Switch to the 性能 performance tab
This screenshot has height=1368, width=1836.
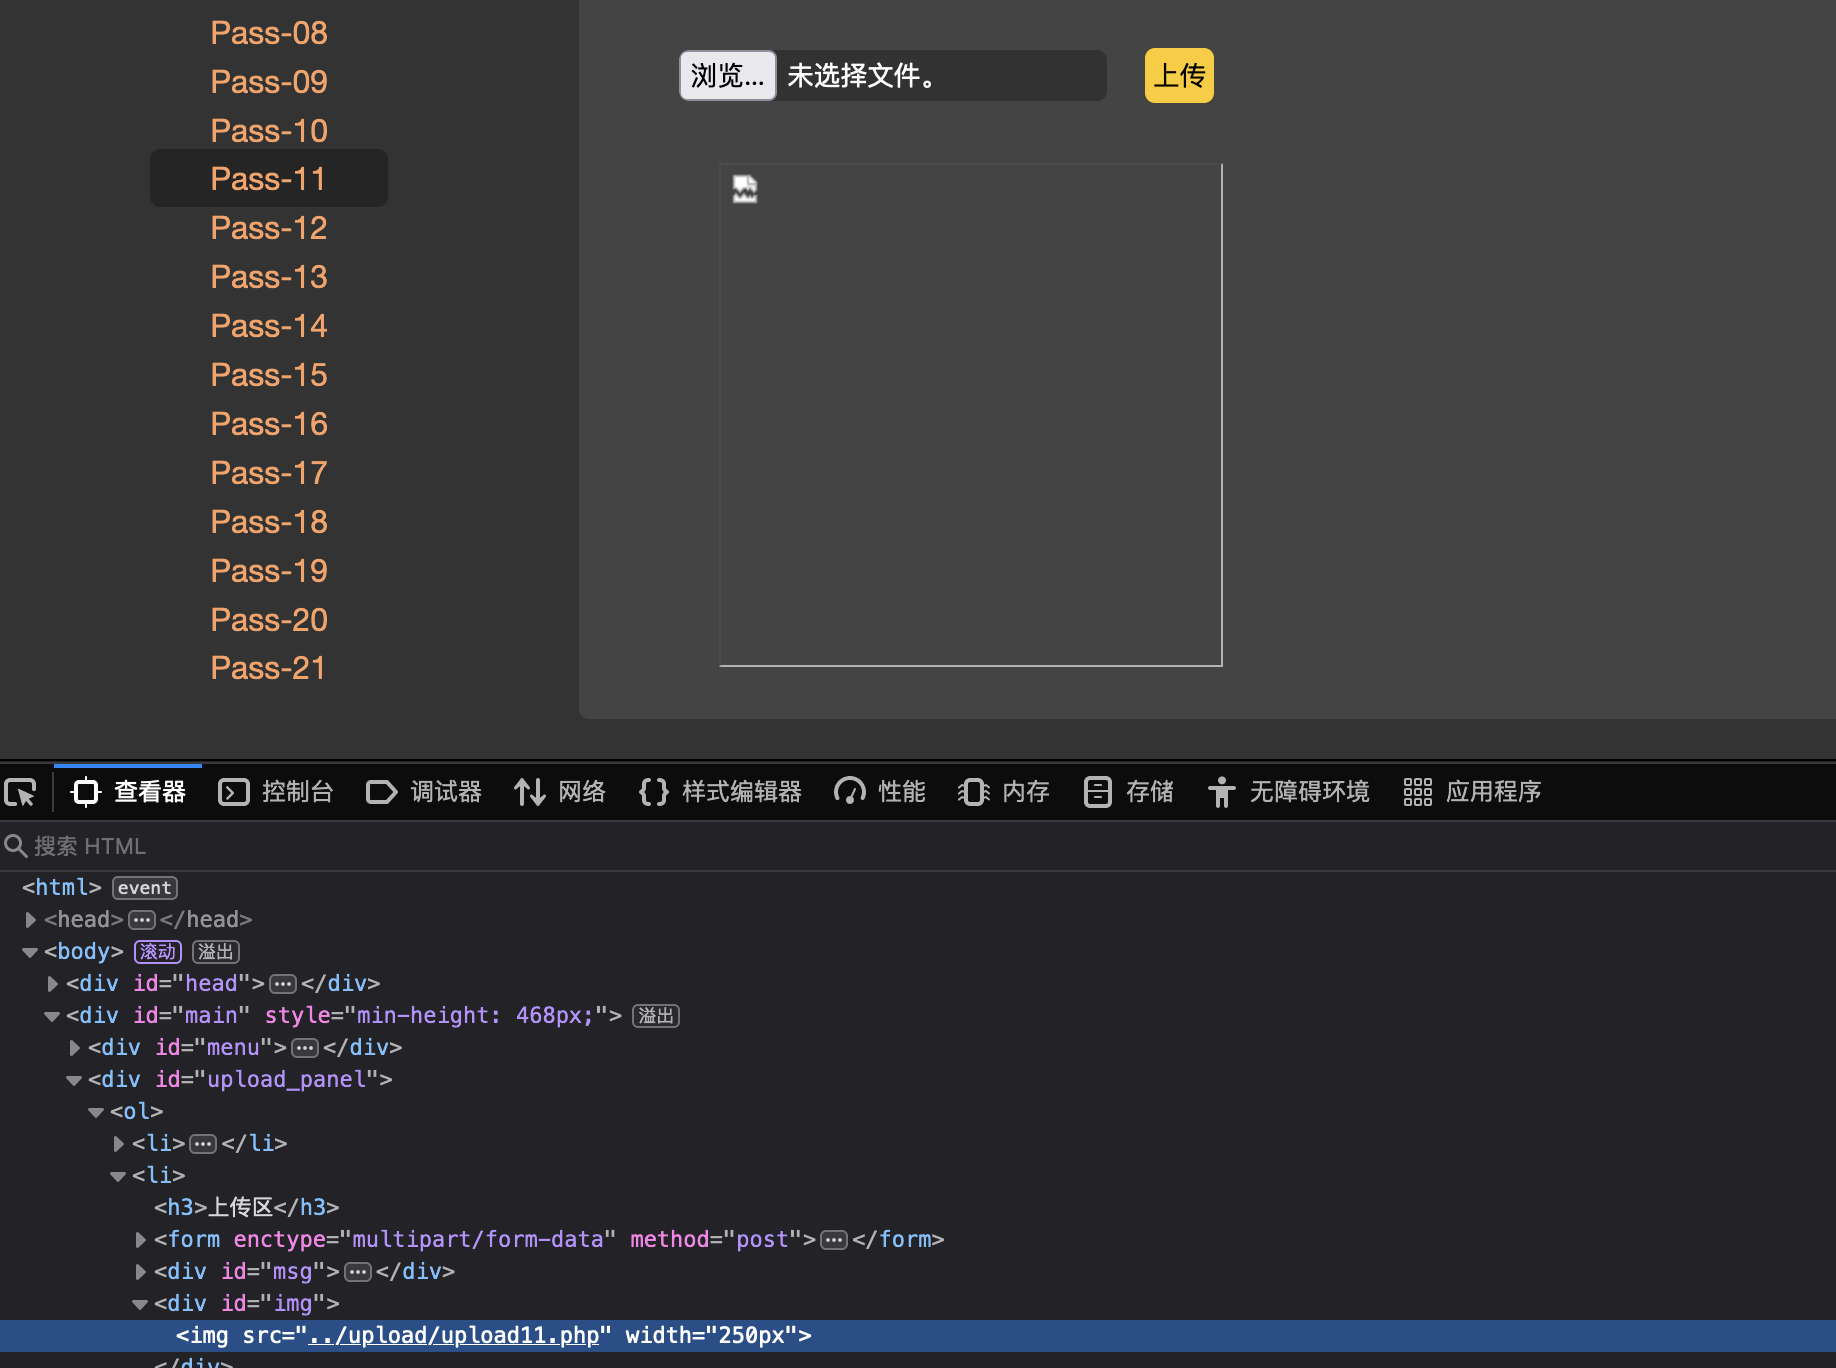point(880,792)
